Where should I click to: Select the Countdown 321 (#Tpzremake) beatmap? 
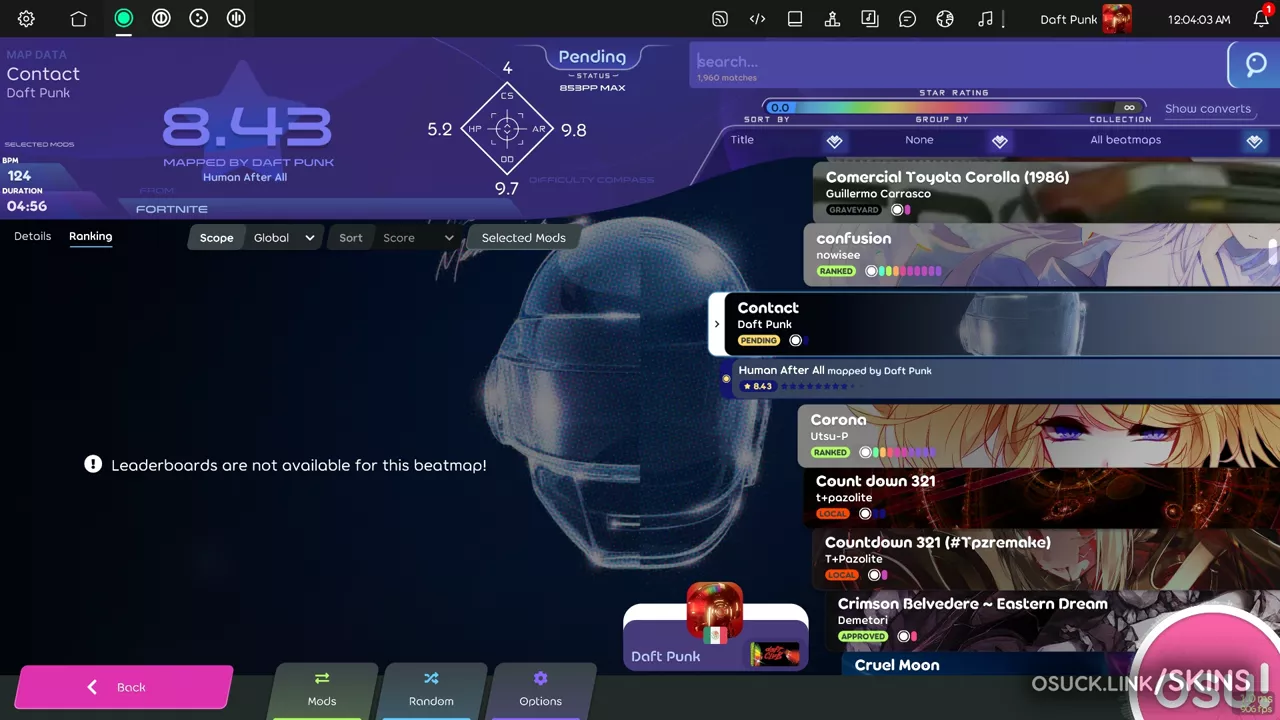[1046, 558]
